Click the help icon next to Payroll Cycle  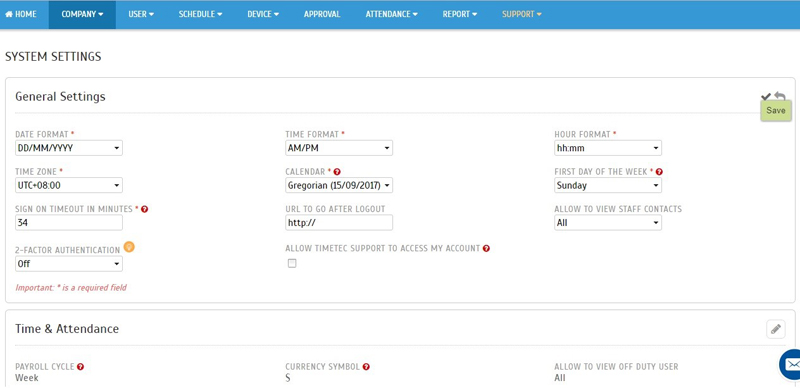click(81, 367)
